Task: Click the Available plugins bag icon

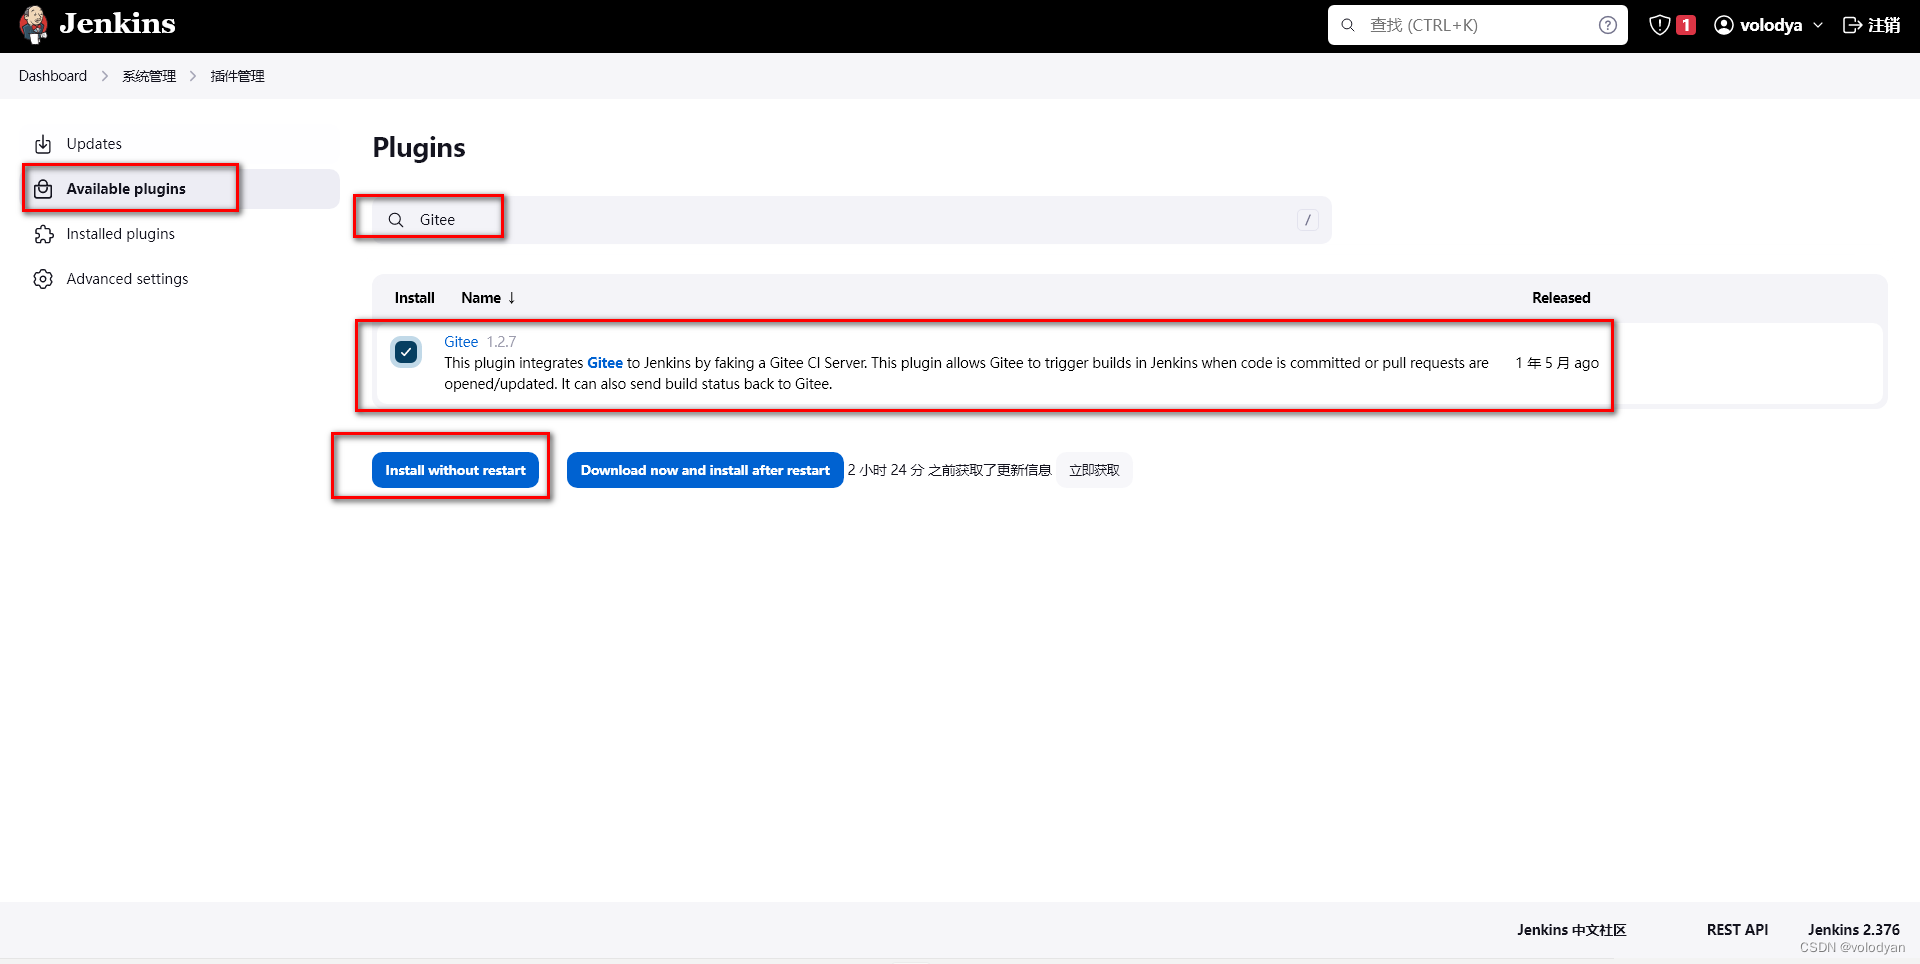Action: pyautogui.click(x=43, y=189)
